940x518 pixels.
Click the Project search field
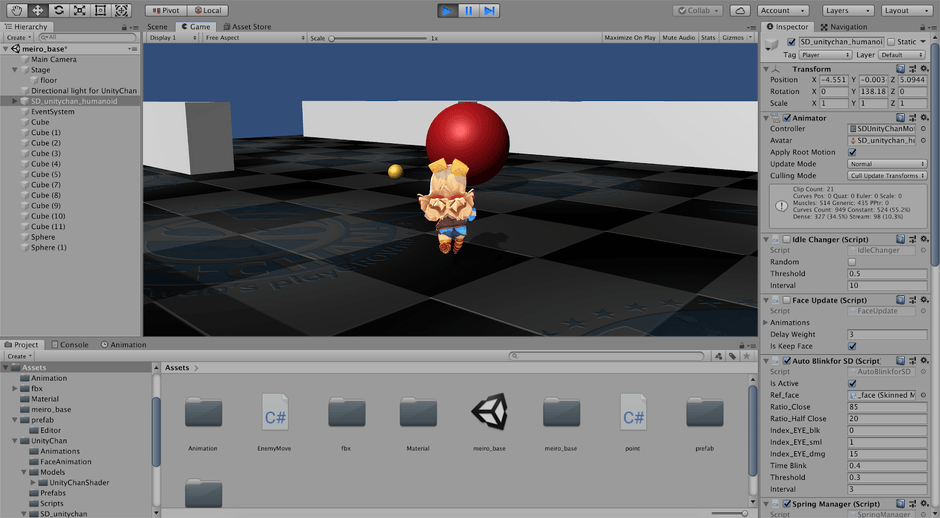tap(607, 356)
